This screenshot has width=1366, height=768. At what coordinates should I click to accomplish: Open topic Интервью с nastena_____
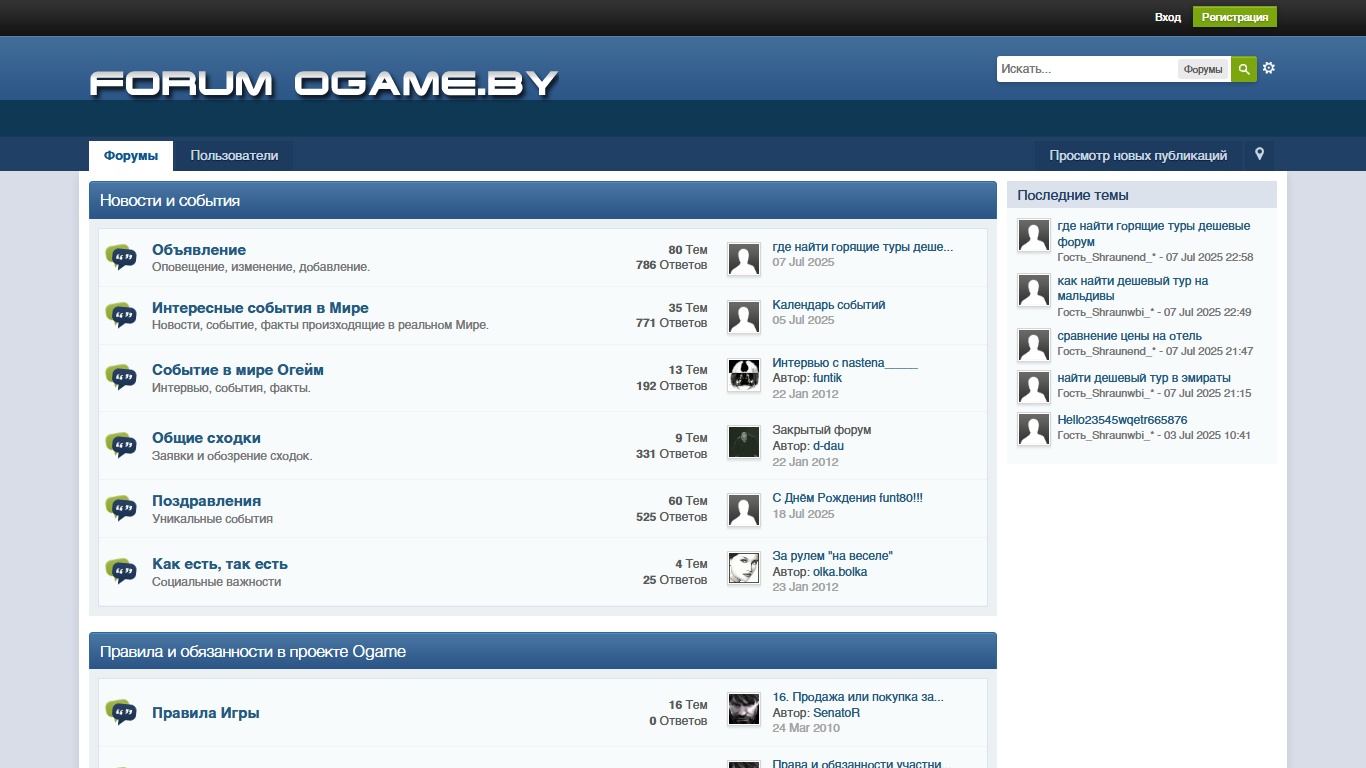[x=845, y=363]
